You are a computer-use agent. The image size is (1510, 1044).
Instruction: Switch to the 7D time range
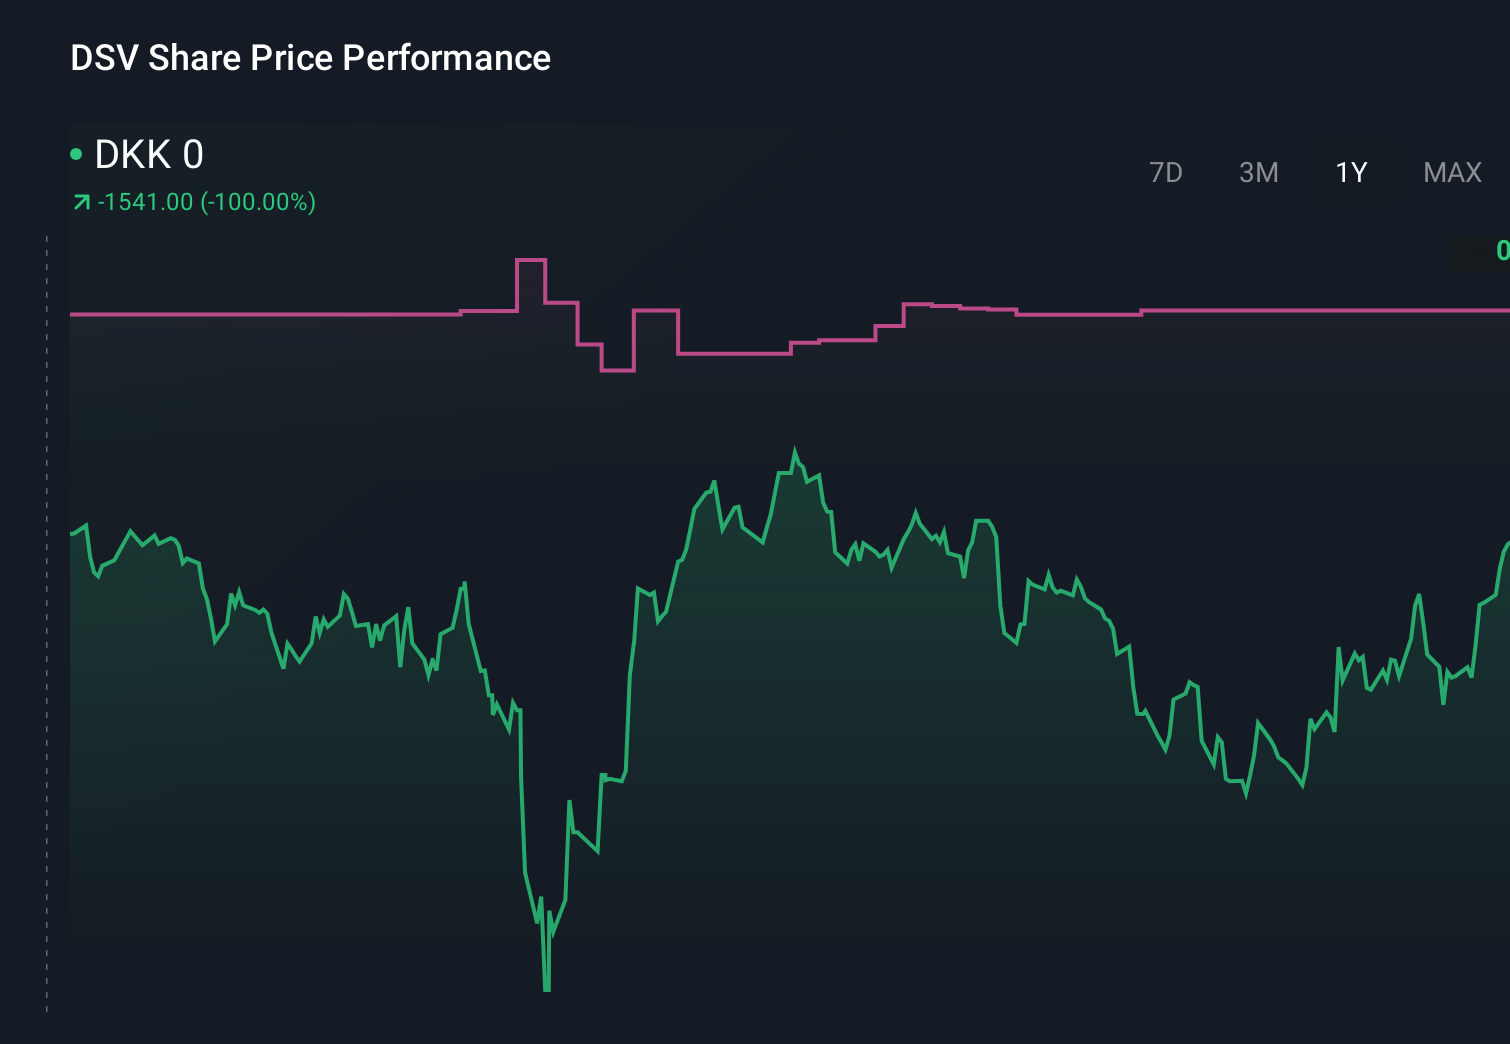pos(1166,172)
